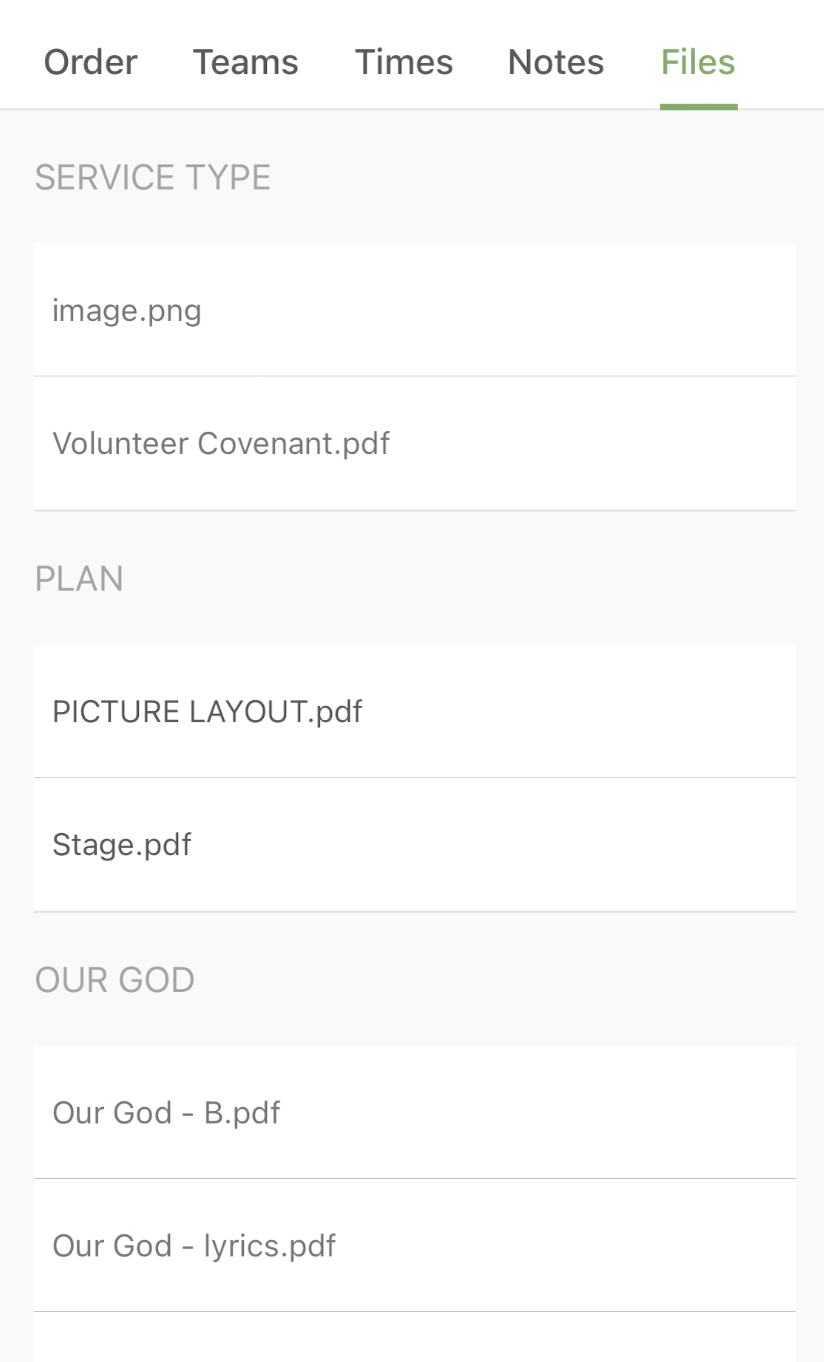The image size is (824, 1362).
Task: Tap blank space right of Stage.pdf row
Action: (500, 845)
